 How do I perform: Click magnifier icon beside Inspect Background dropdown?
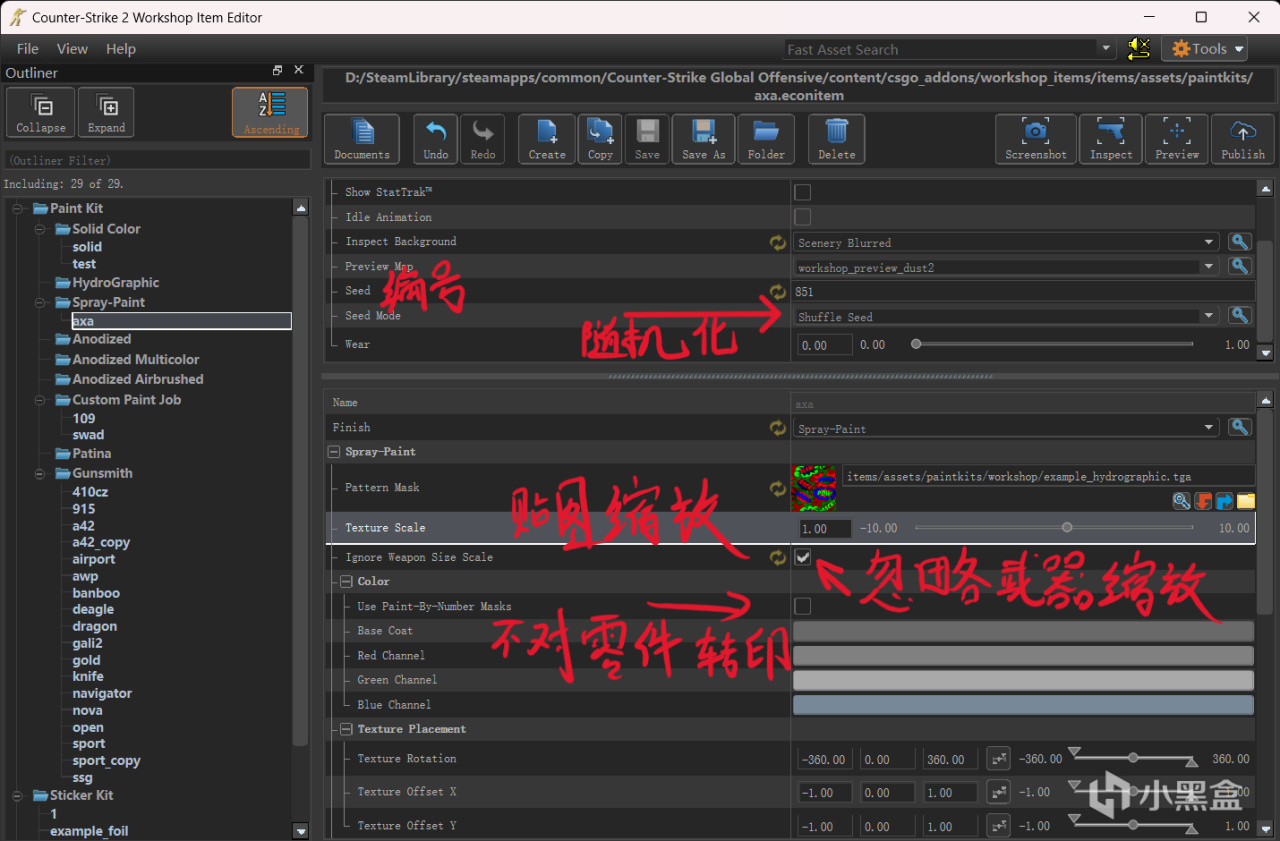1239,242
